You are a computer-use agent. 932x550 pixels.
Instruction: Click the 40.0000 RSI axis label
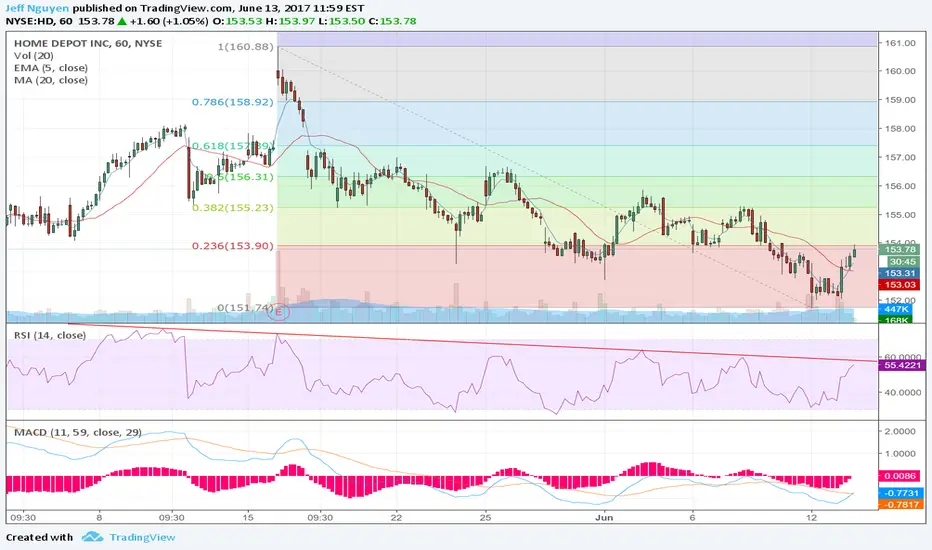903,392
